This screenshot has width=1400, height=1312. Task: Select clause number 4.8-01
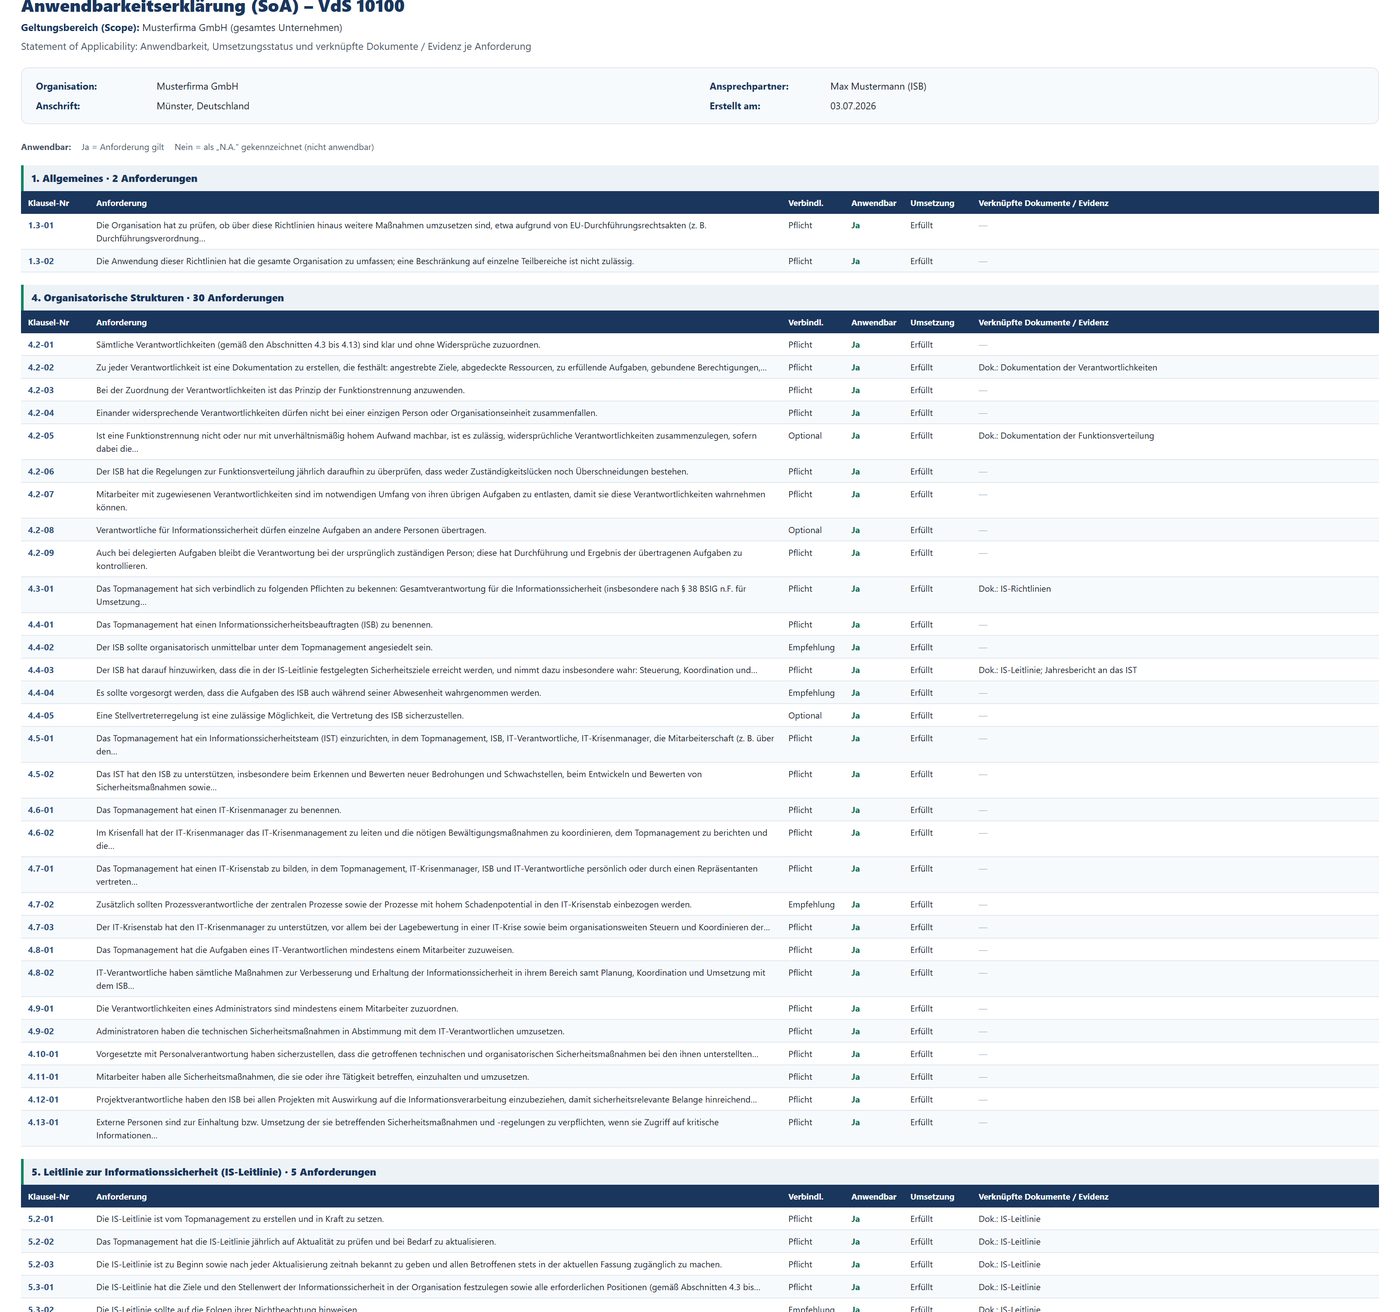[x=41, y=951]
